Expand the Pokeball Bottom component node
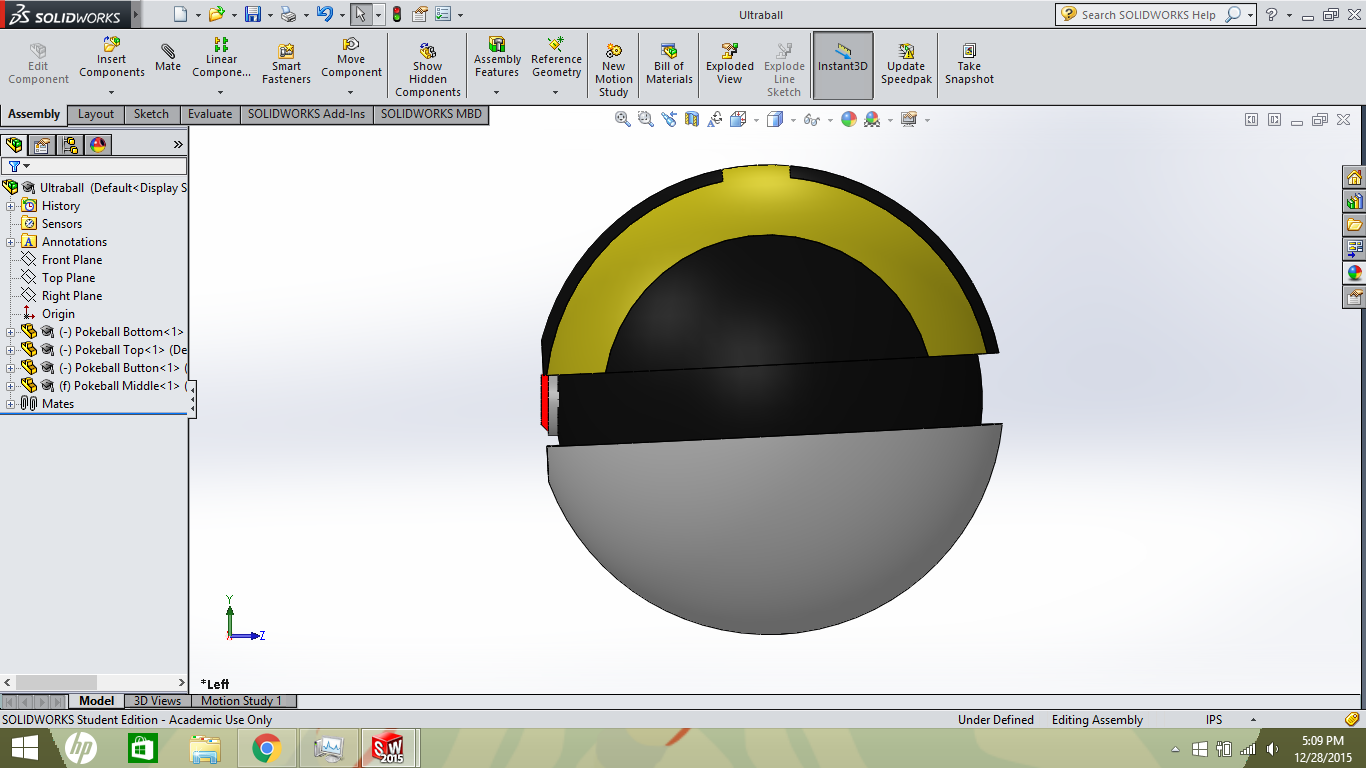 pos(11,332)
